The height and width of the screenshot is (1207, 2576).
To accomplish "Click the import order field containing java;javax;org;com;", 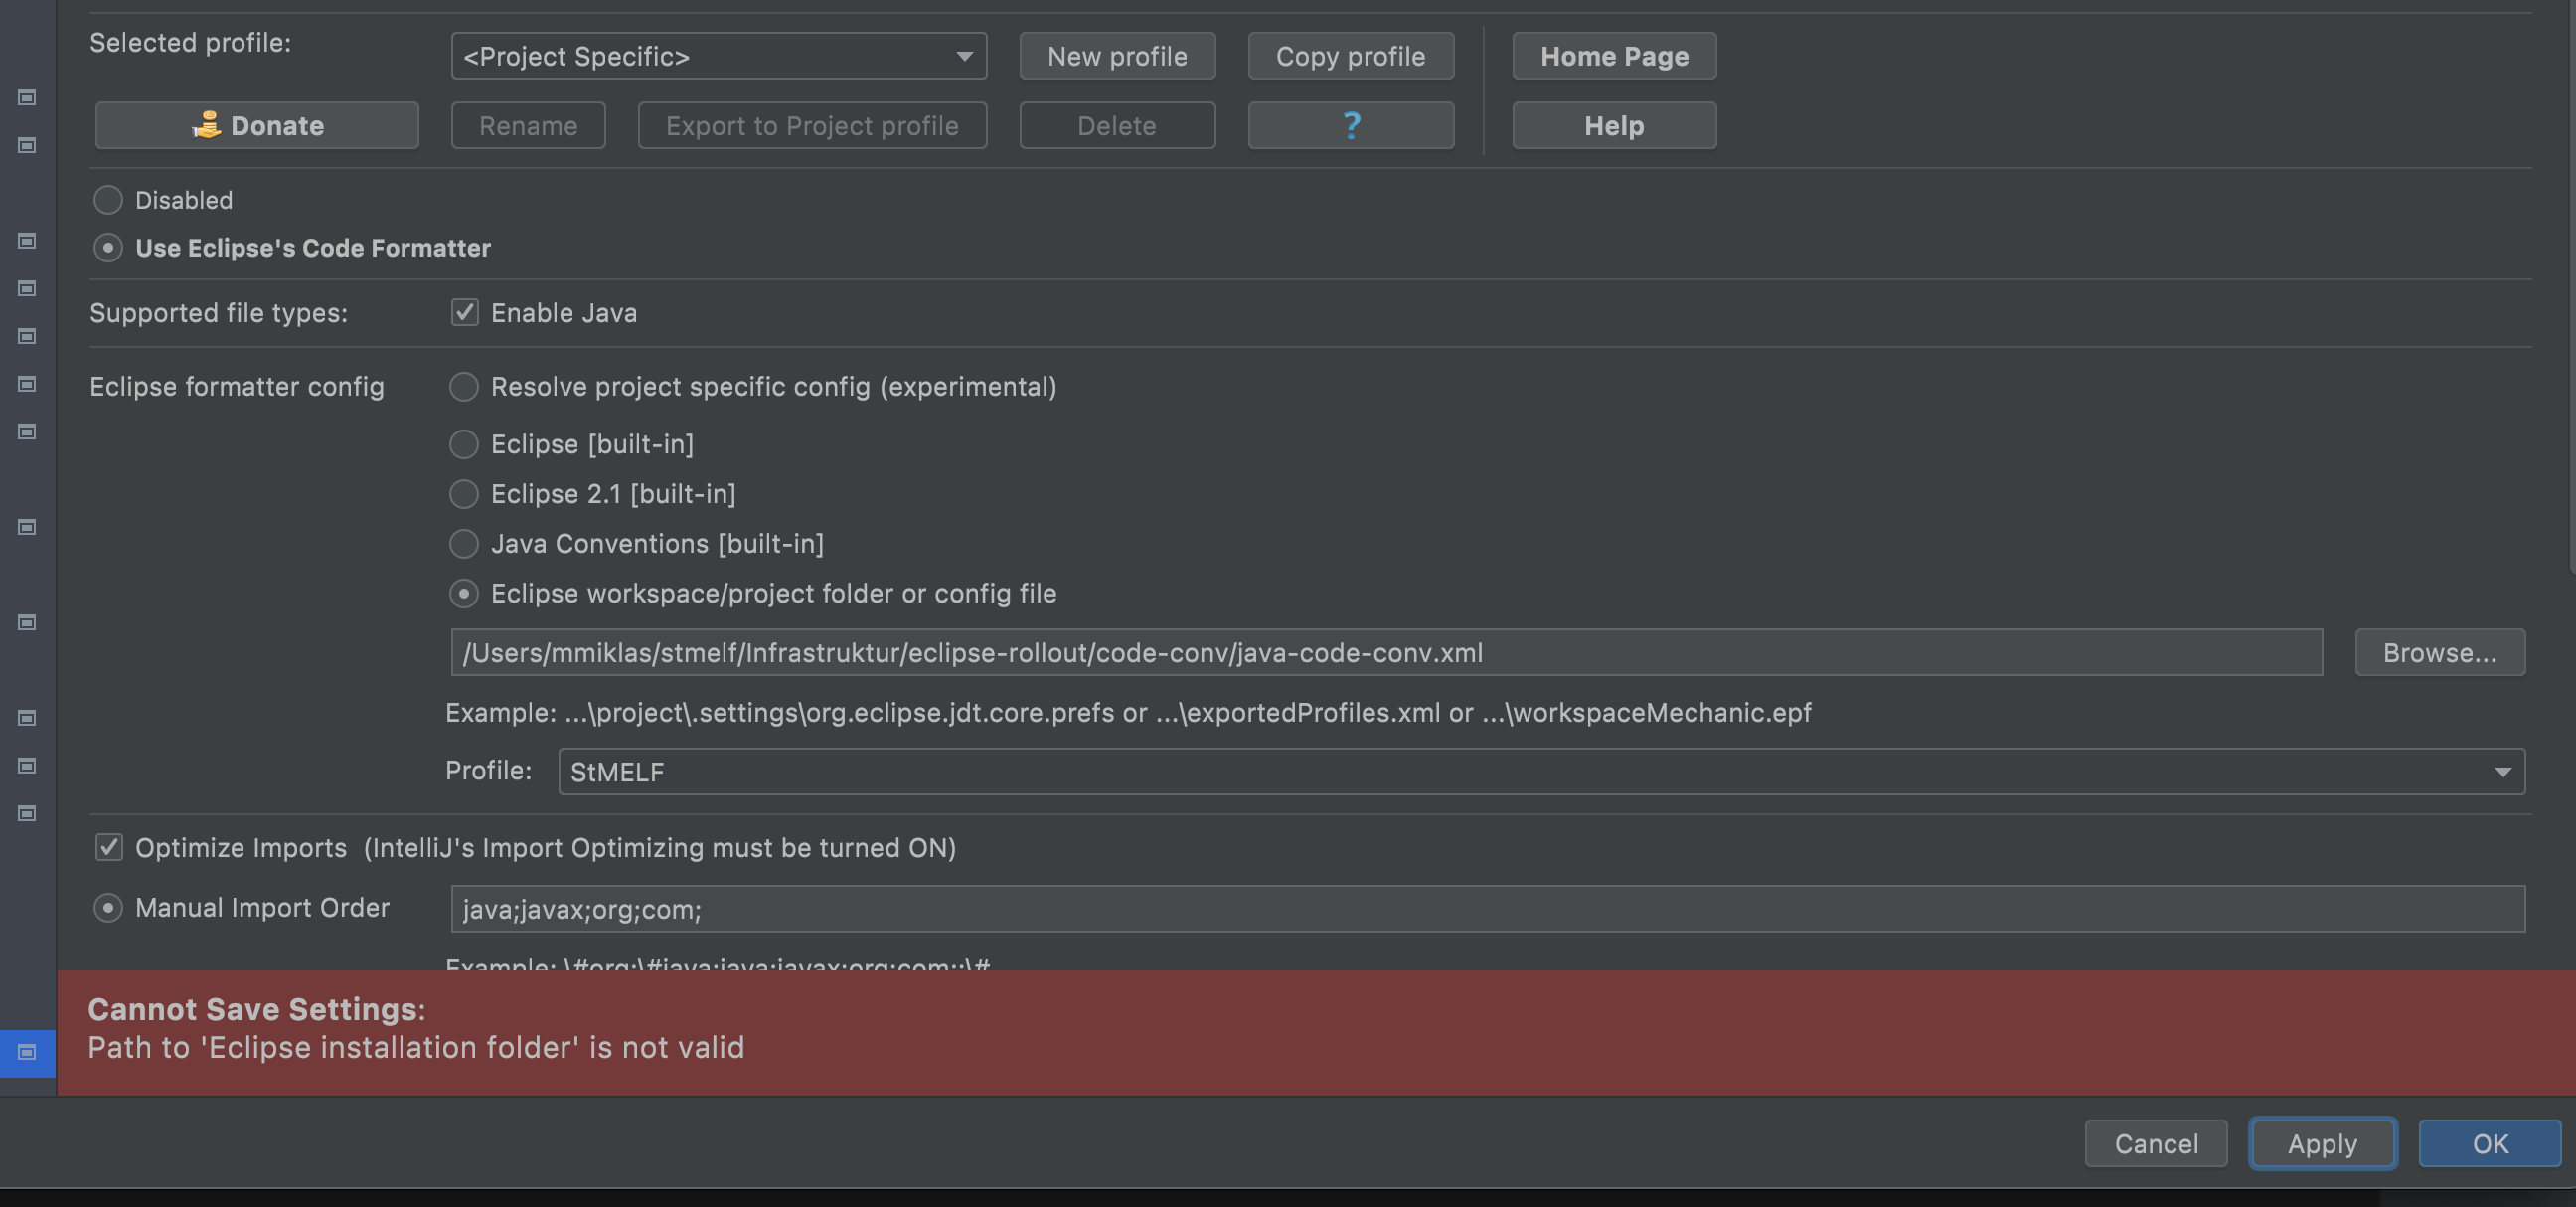I will pos(1487,909).
